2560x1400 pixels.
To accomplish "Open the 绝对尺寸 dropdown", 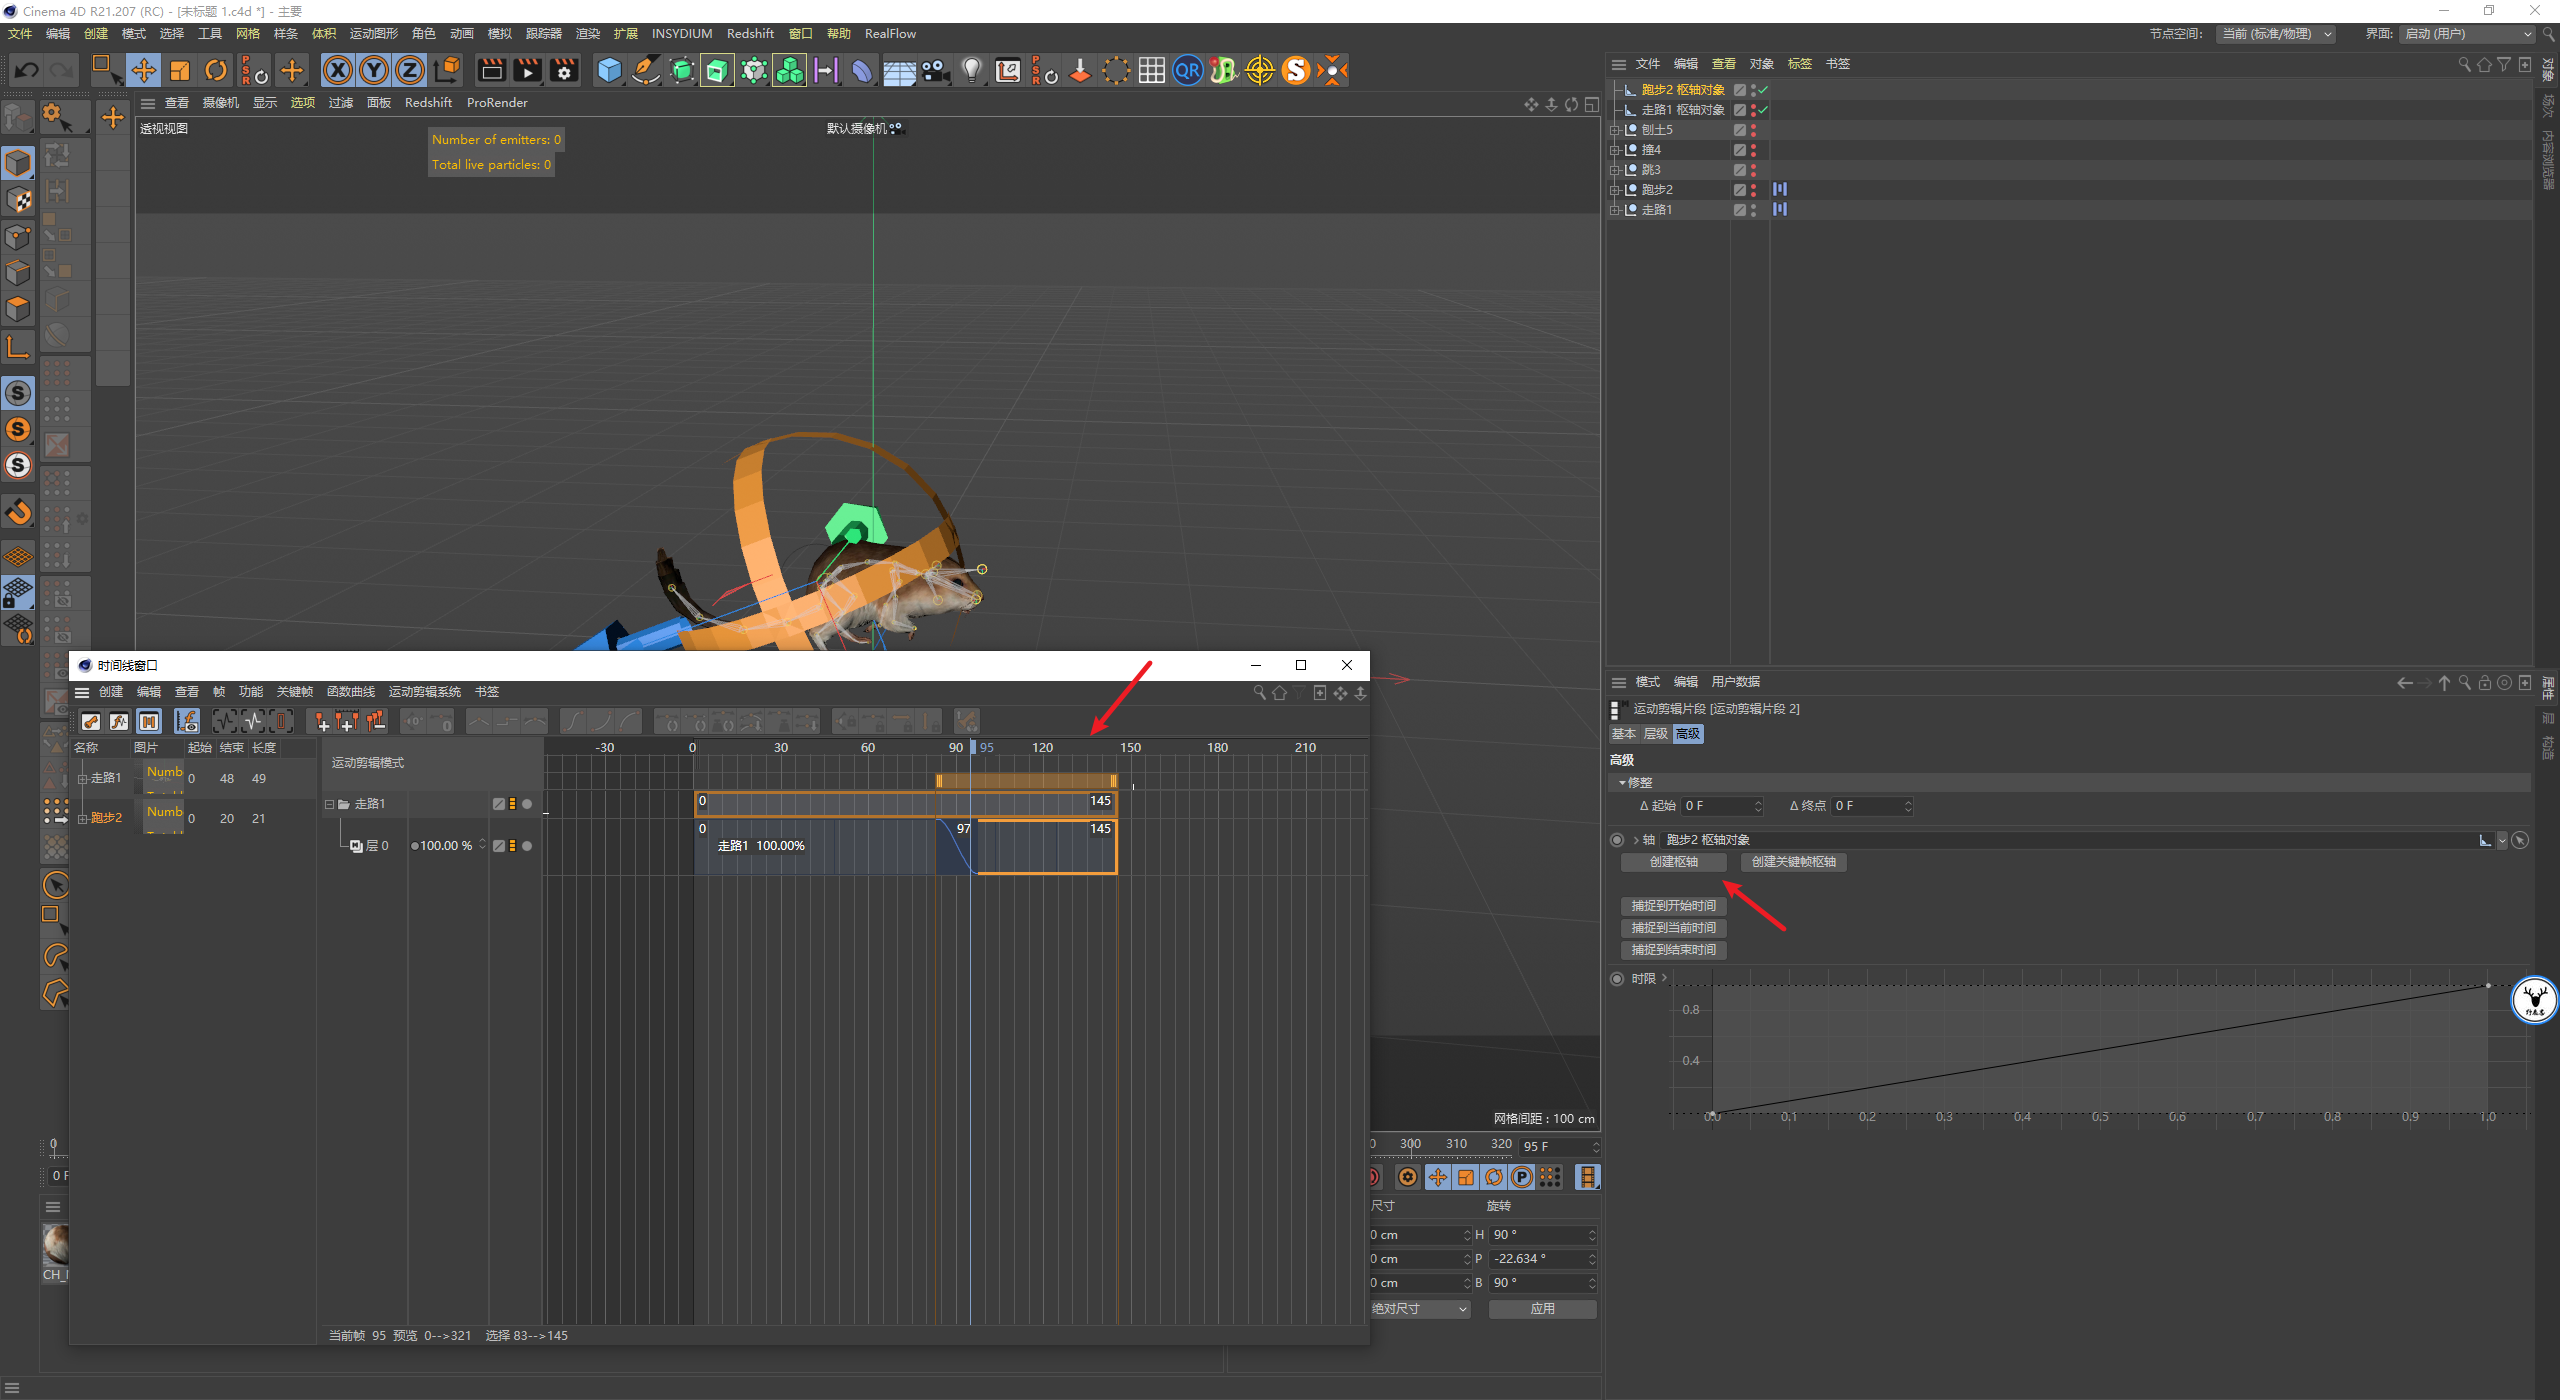I will click(x=1420, y=1309).
